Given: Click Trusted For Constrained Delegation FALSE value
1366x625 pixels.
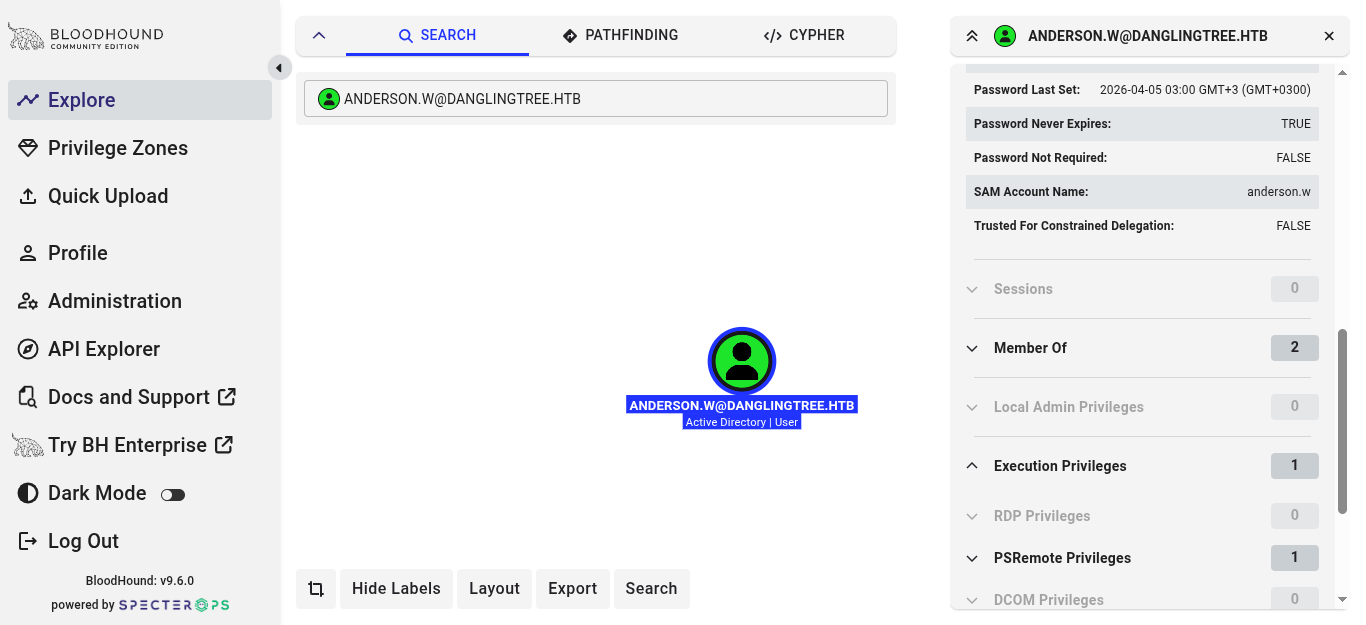Looking at the screenshot, I should point(1293,226).
